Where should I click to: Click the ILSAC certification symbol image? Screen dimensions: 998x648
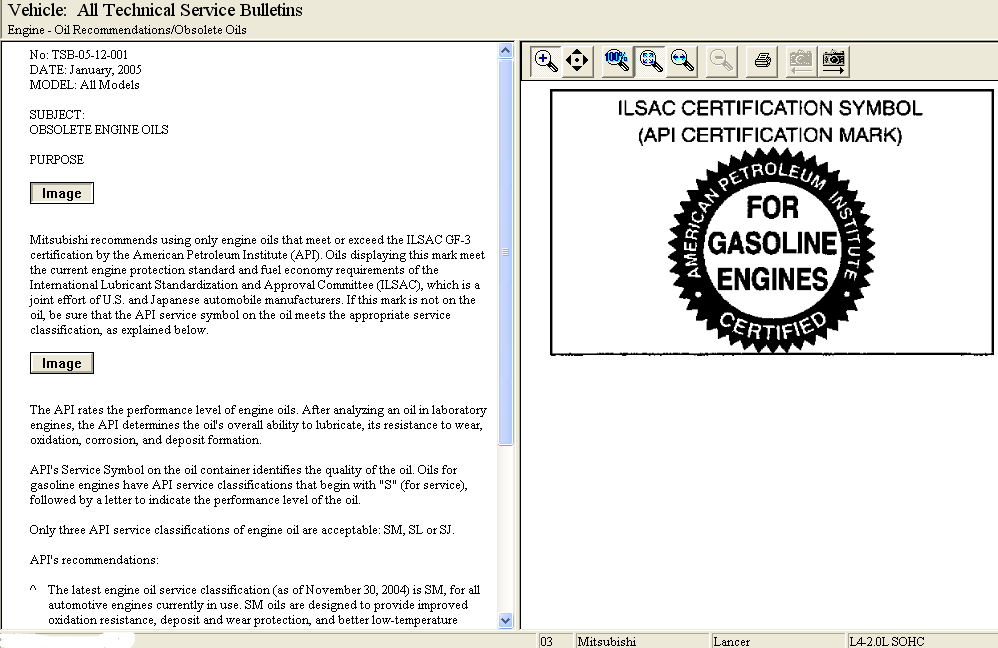[771, 222]
